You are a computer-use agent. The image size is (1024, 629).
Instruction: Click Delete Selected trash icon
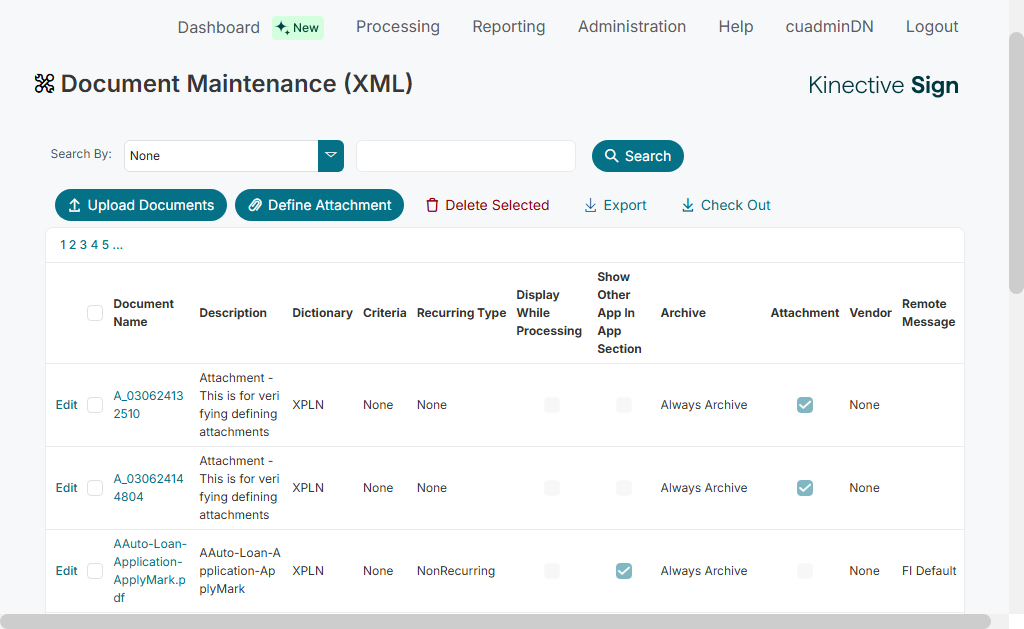(432, 205)
